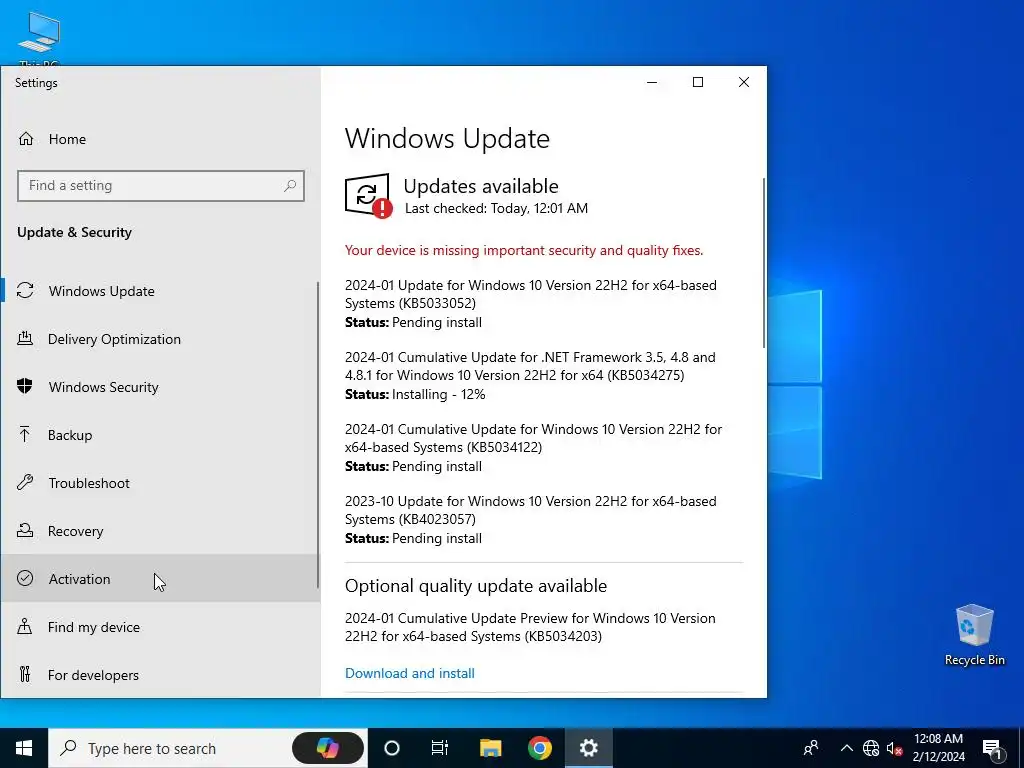Select the KB4023057 update text

click(x=530, y=510)
